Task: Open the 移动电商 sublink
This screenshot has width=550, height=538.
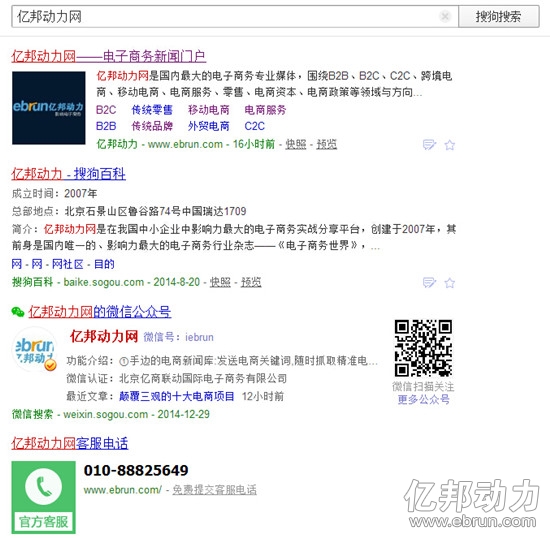Action: tap(209, 110)
